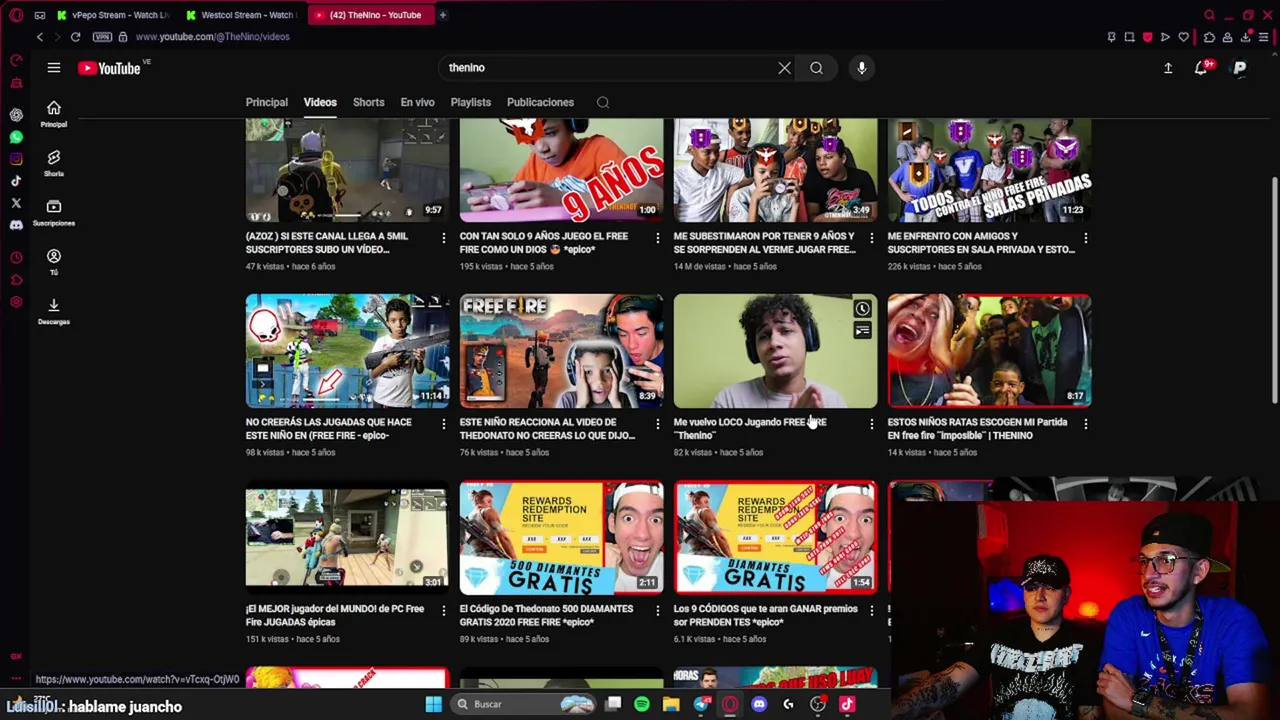Play the 9 AÑOS thumbnail video

click(x=561, y=170)
